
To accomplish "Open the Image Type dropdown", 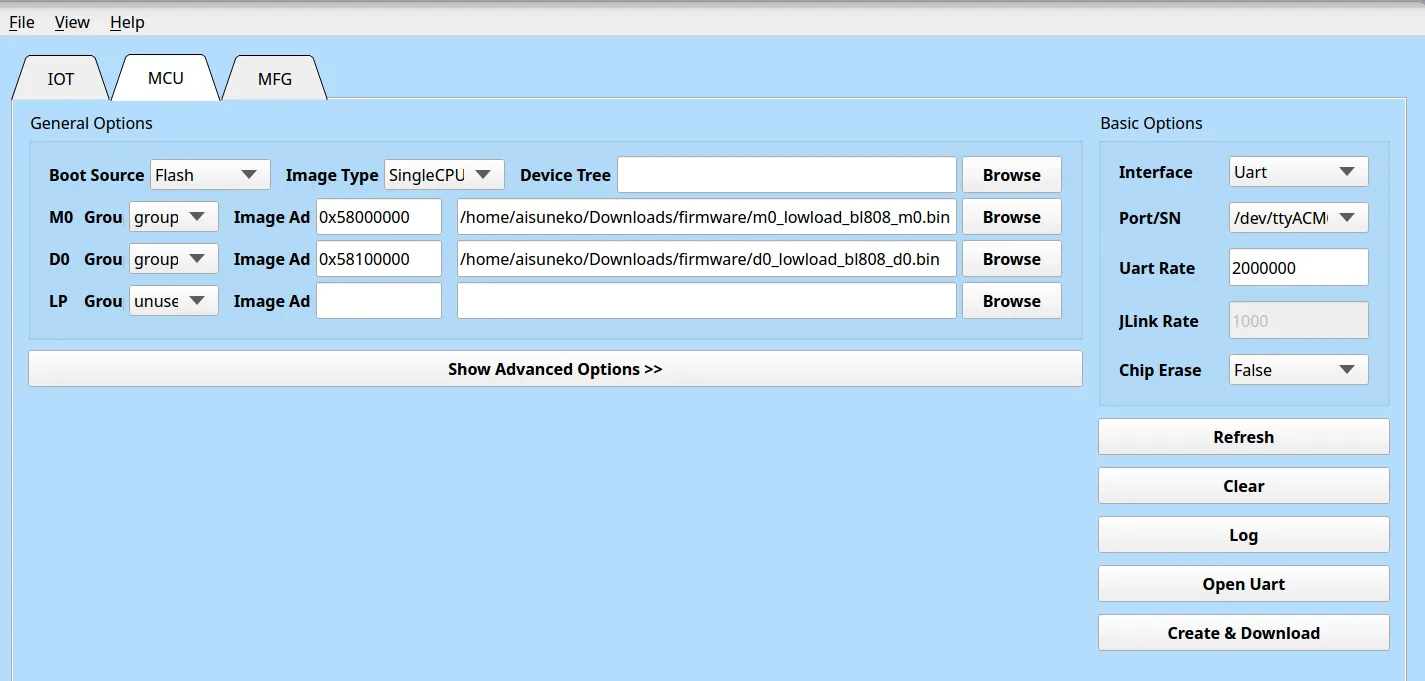I will pyautogui.click(x=443, y=175).
